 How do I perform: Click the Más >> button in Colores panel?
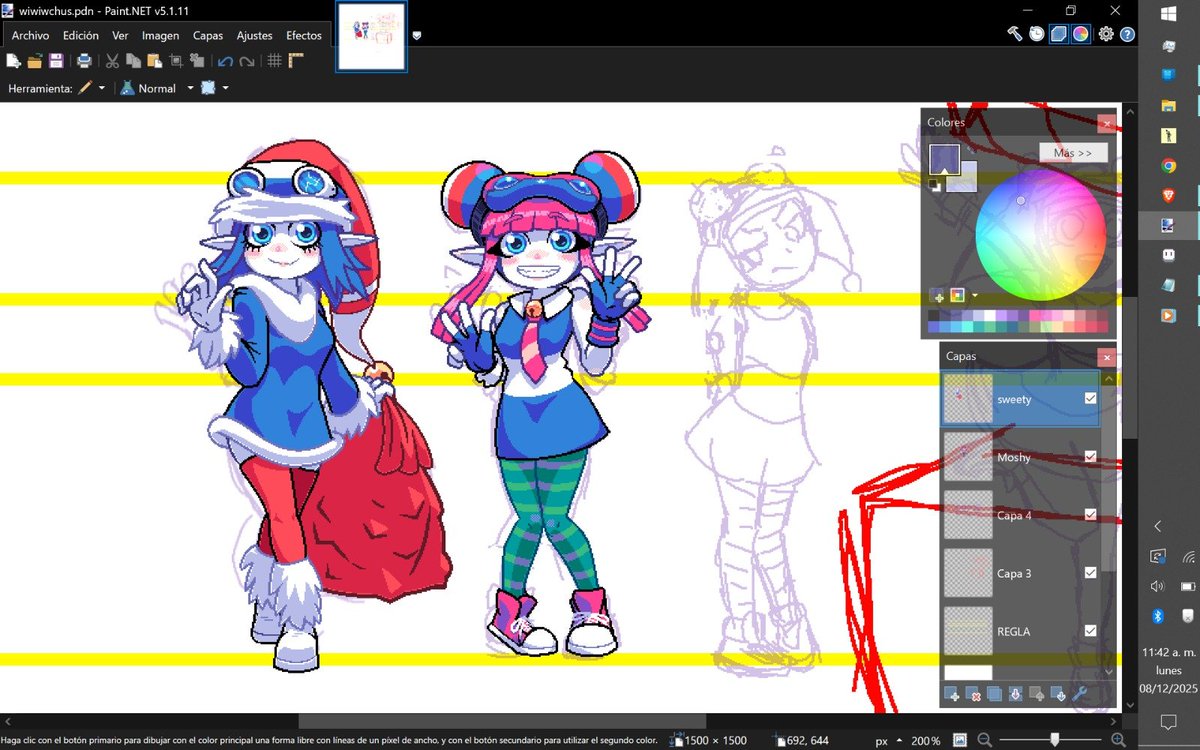tap(1073, 153)
